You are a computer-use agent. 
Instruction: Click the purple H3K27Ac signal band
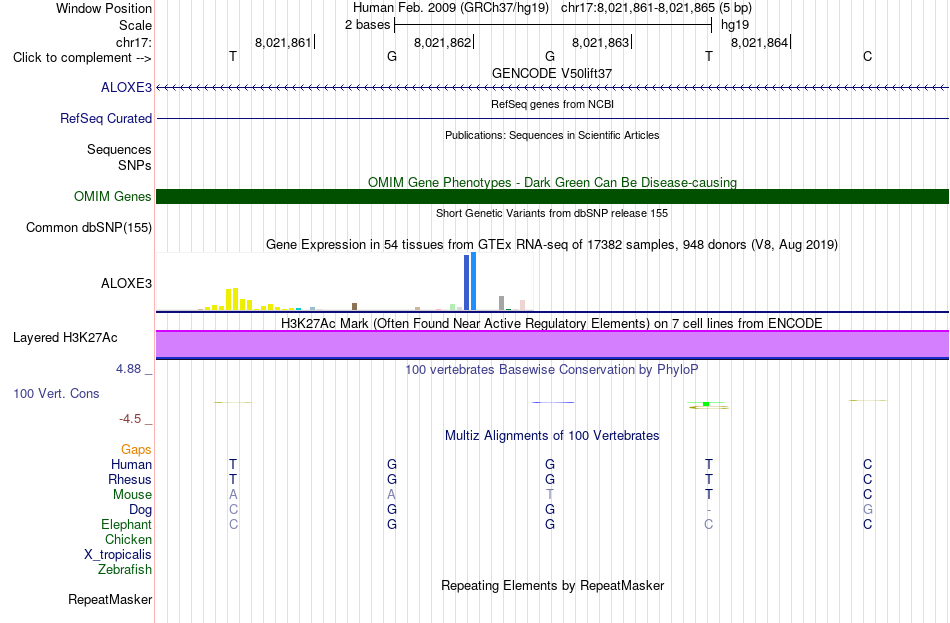click(x=552, y=344)
